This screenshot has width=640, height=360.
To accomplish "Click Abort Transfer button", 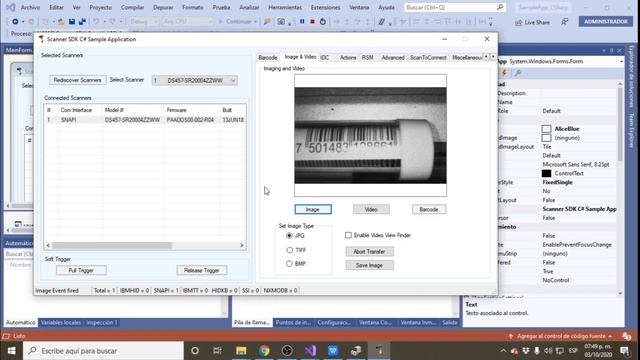I will (x=369, y=251).
